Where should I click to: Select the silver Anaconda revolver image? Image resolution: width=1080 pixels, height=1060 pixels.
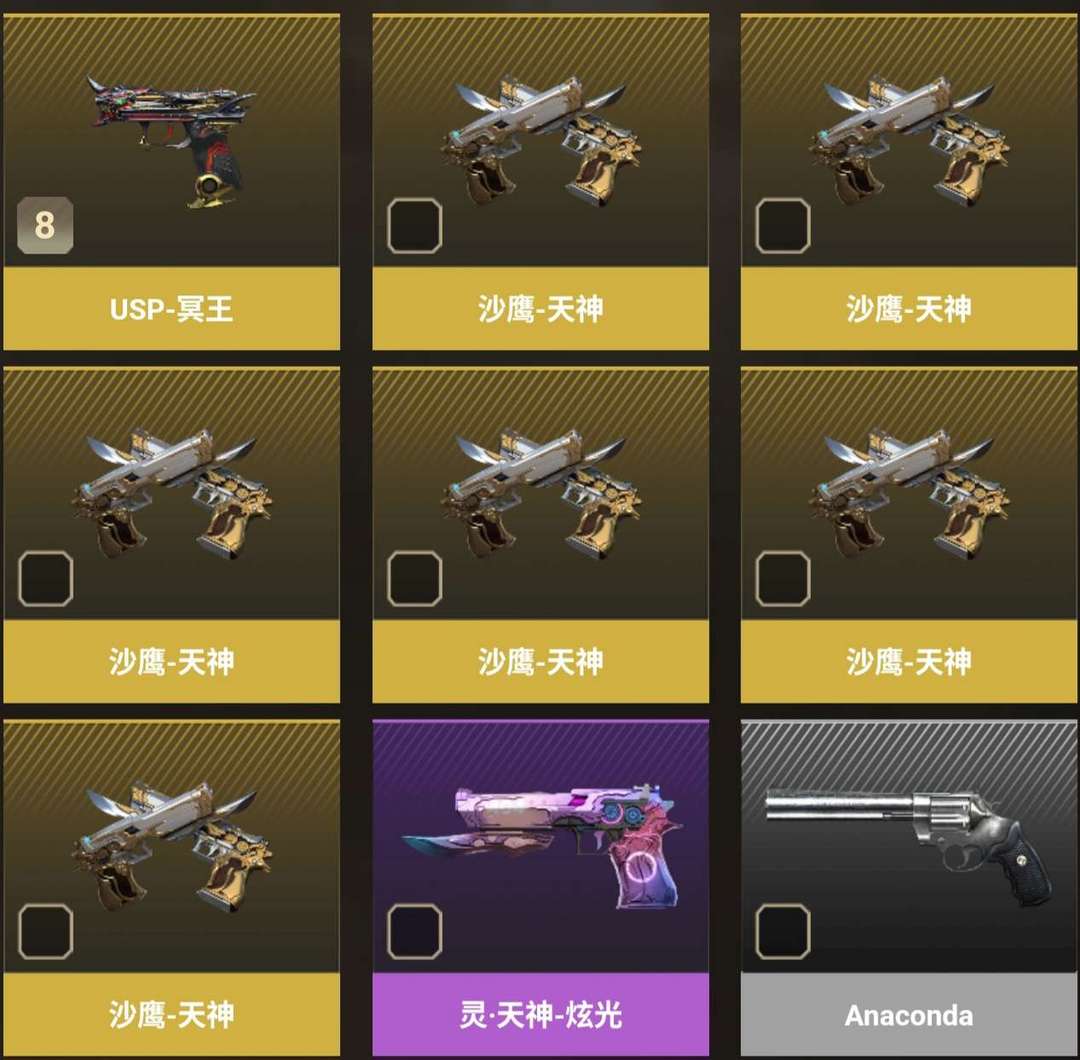click(908, 847)
